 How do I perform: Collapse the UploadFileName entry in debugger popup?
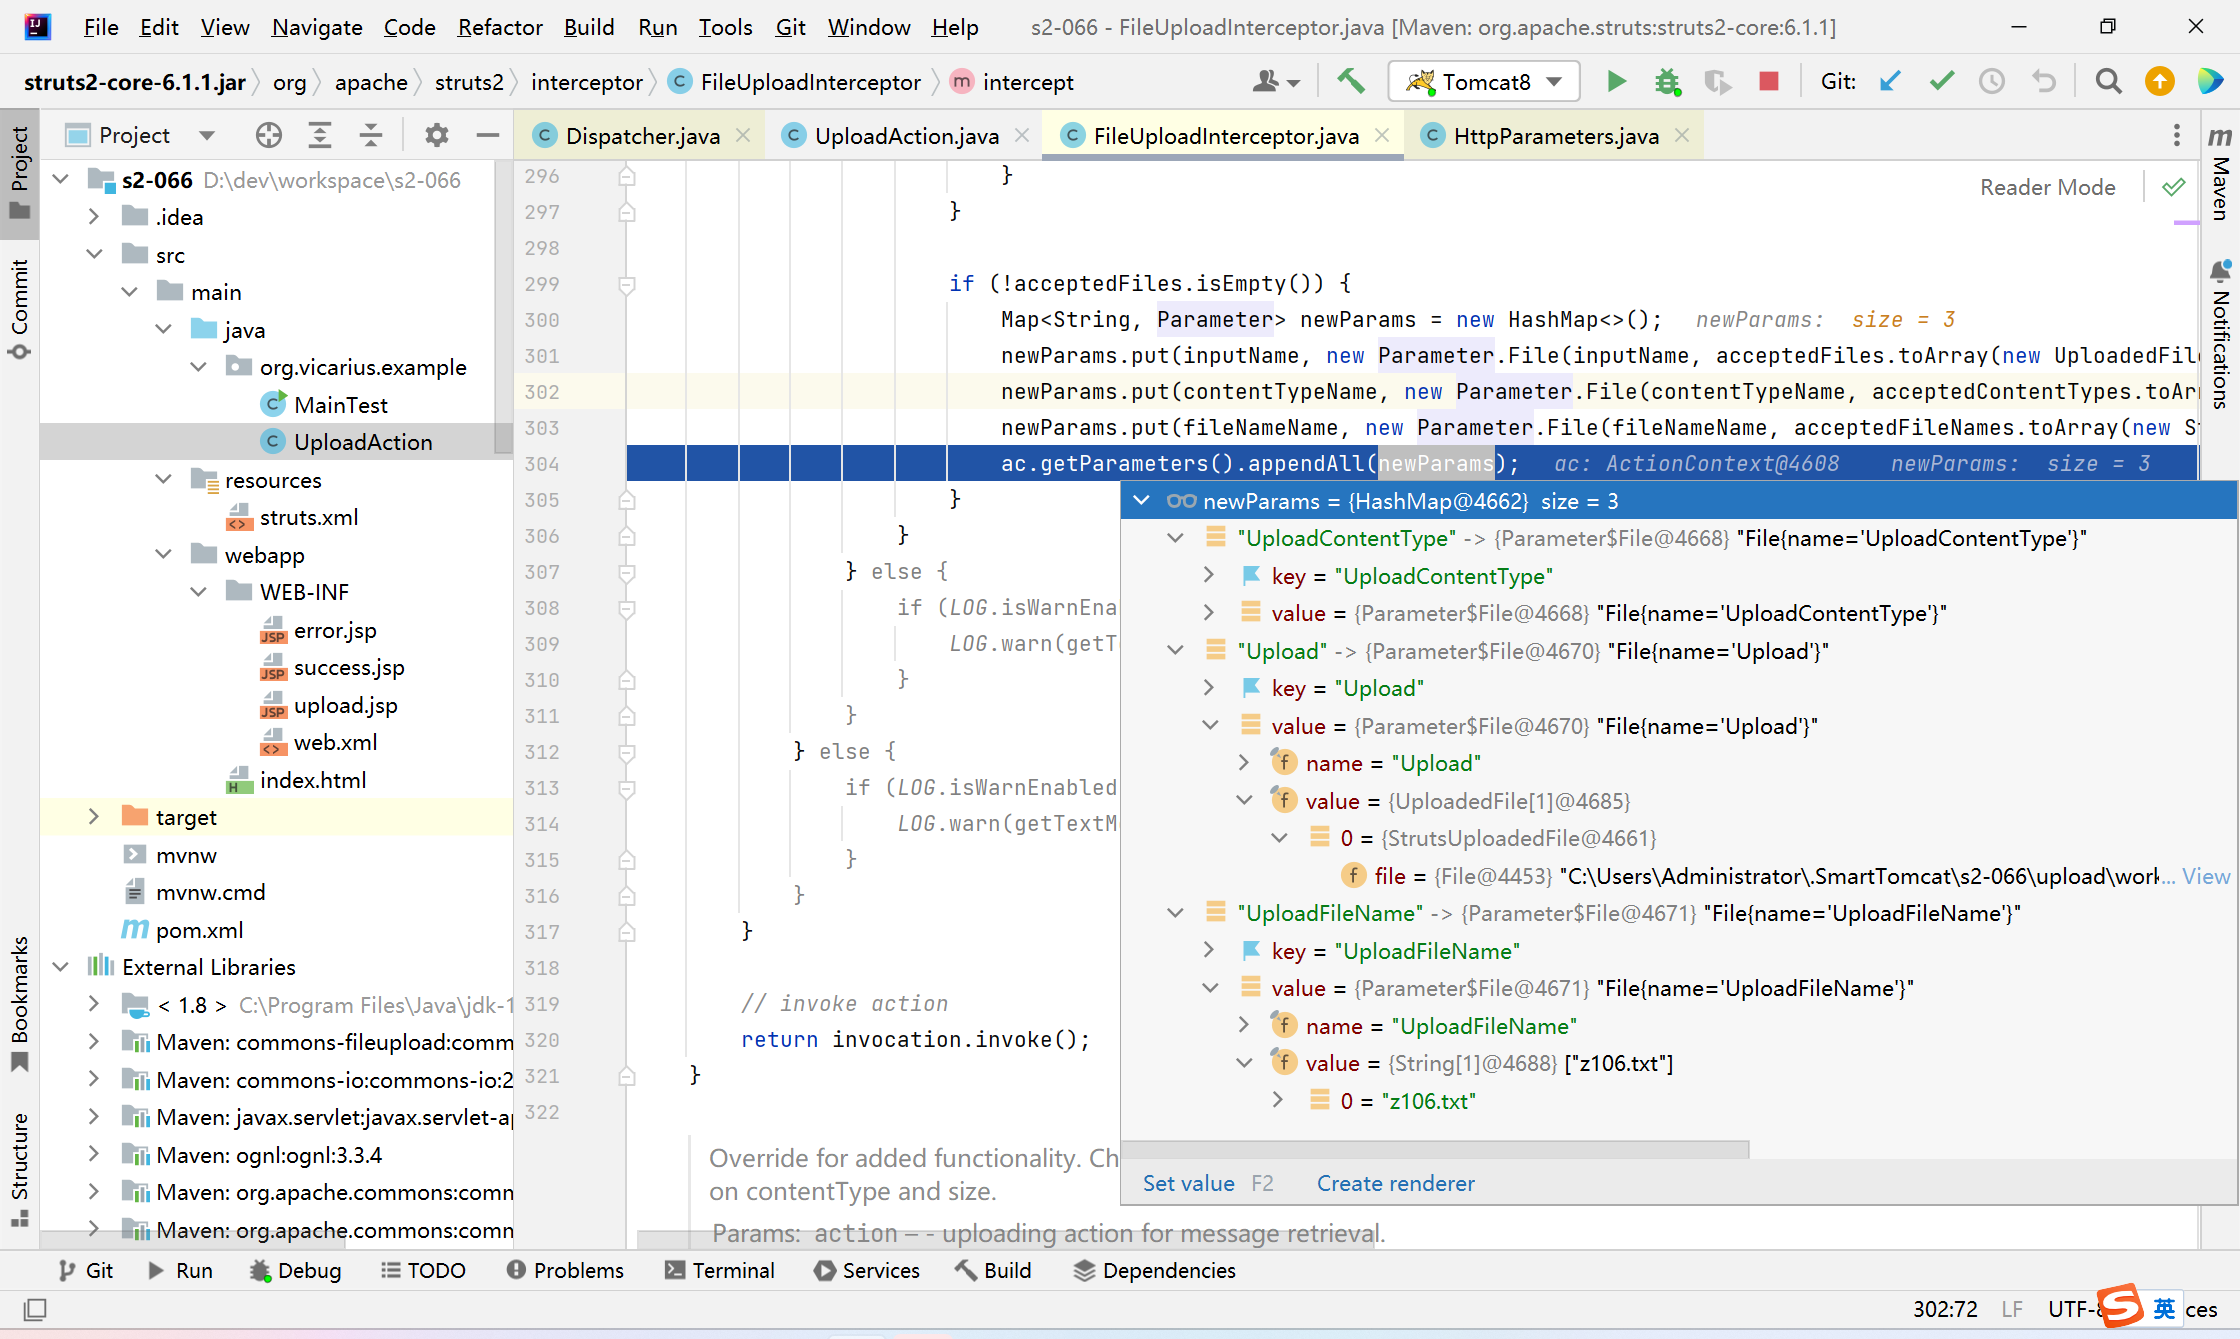pyautogui.click(x=1175, y=913)
